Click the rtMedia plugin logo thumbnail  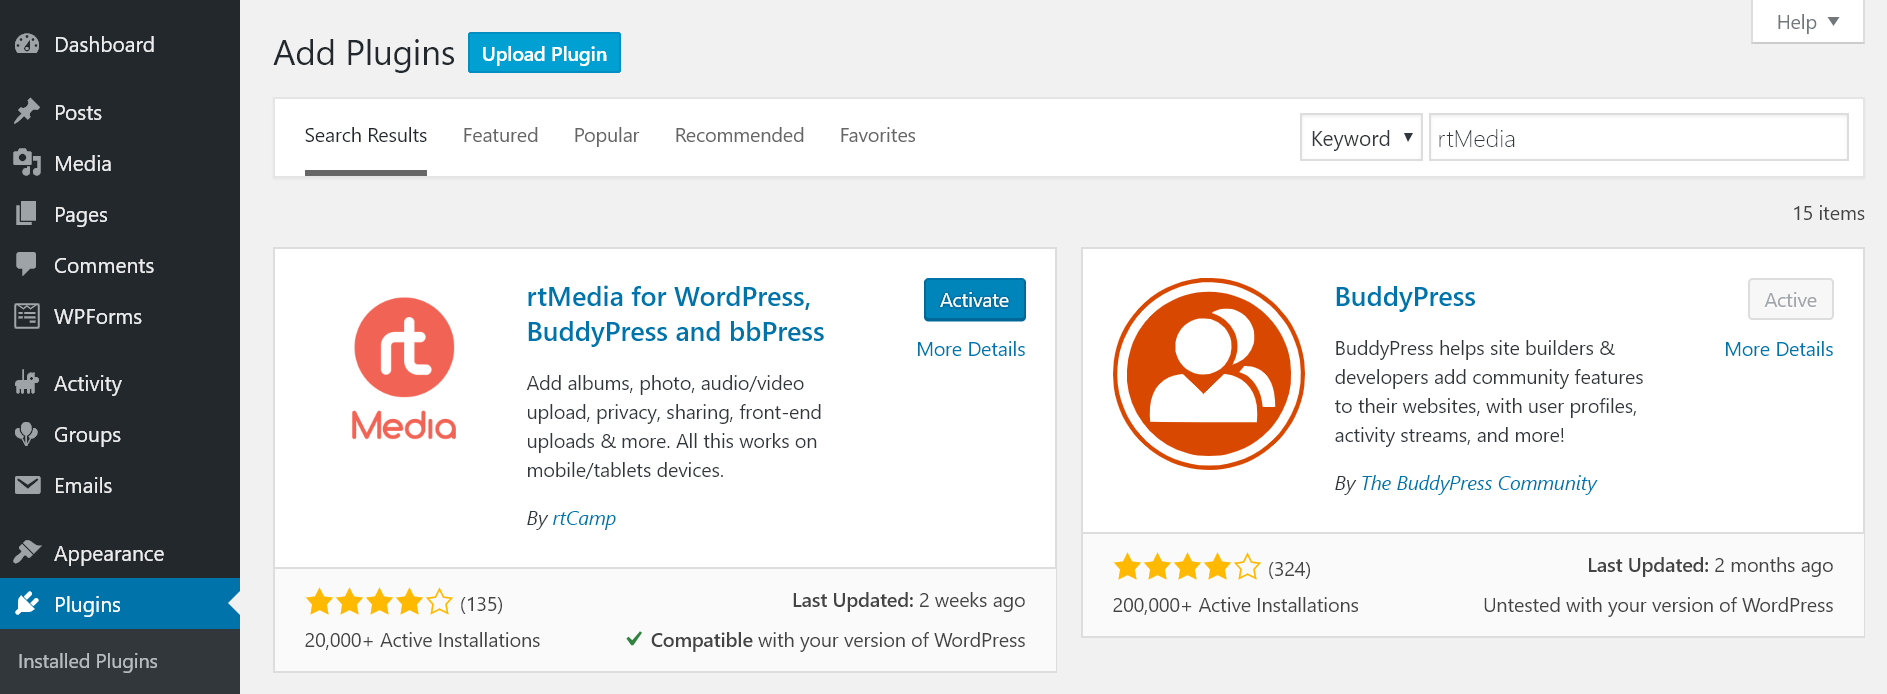404,370
